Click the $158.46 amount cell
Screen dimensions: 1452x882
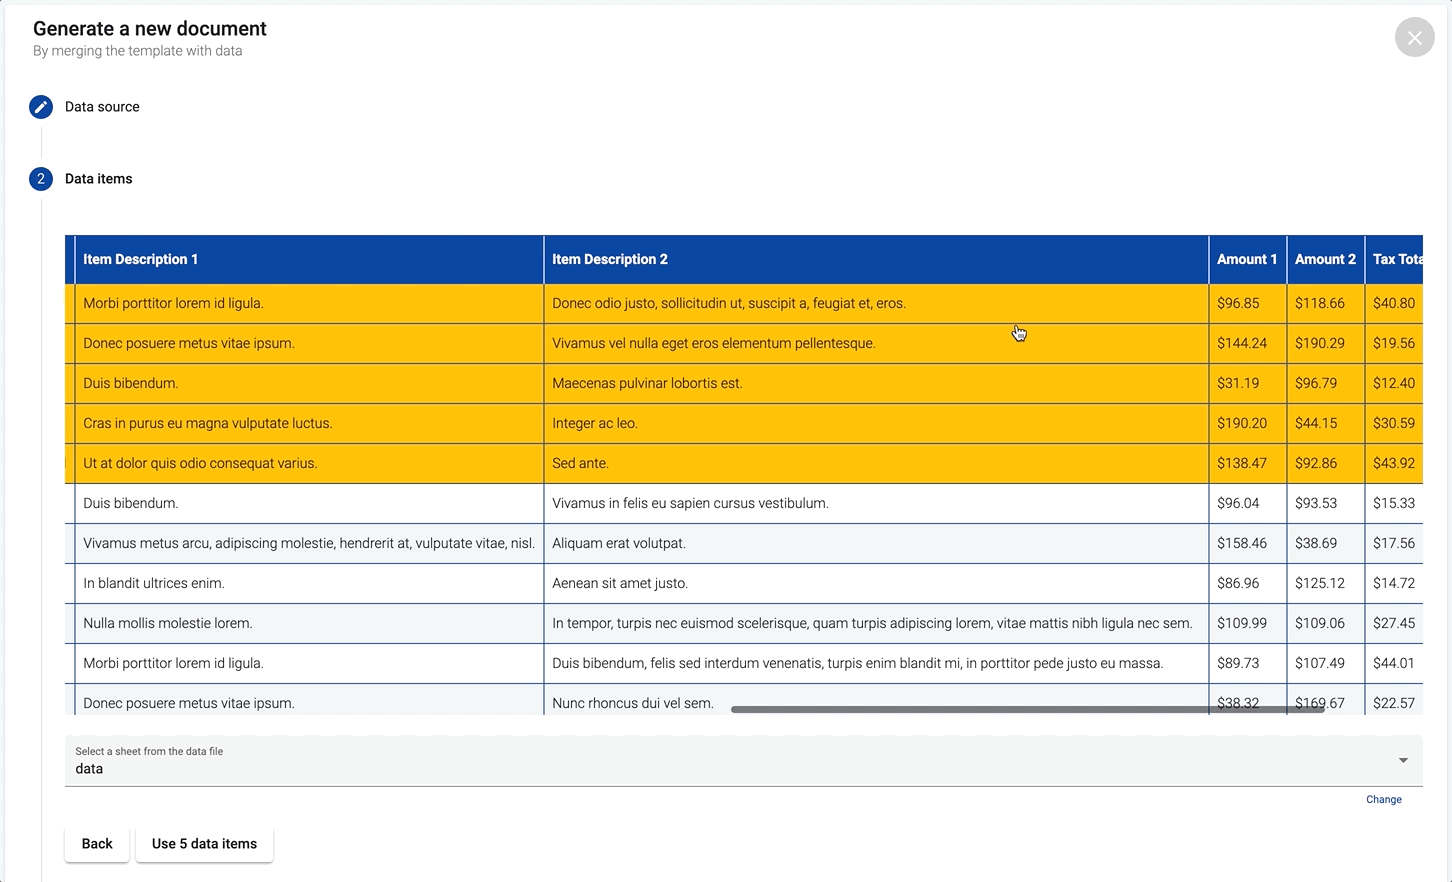point(1247,544)
